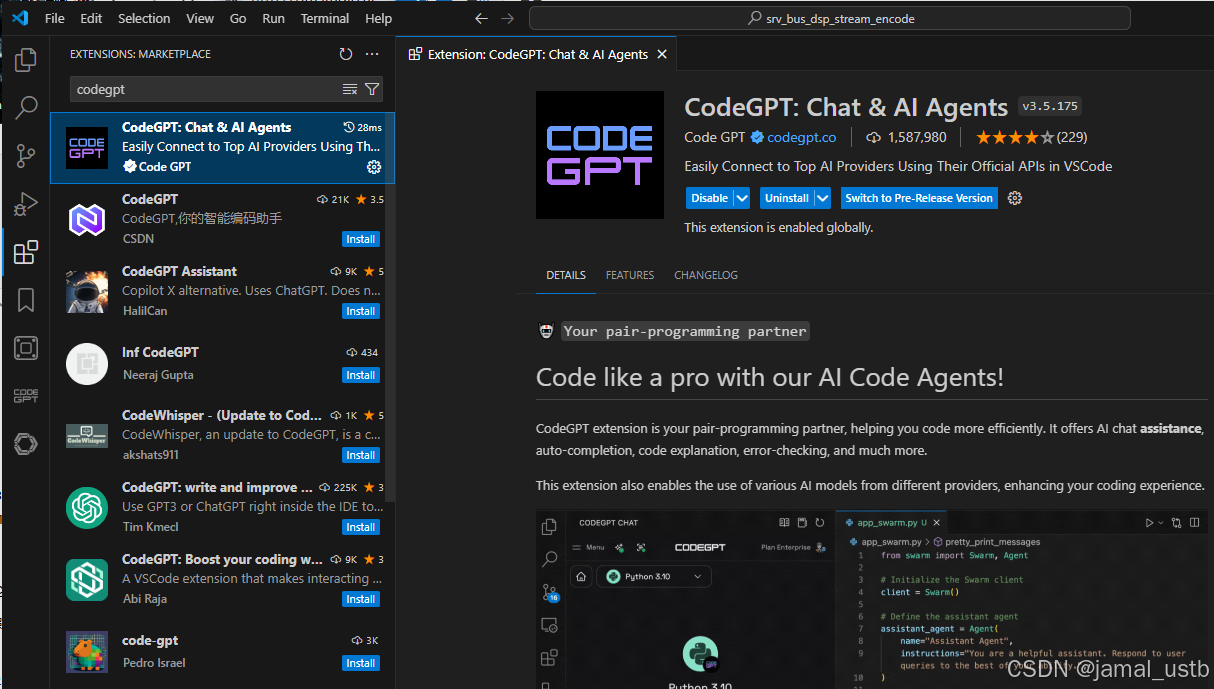This screenshot has width=1214, height=689.
Task: Switch to the FEATURES tab
Action: click(630, 275)
